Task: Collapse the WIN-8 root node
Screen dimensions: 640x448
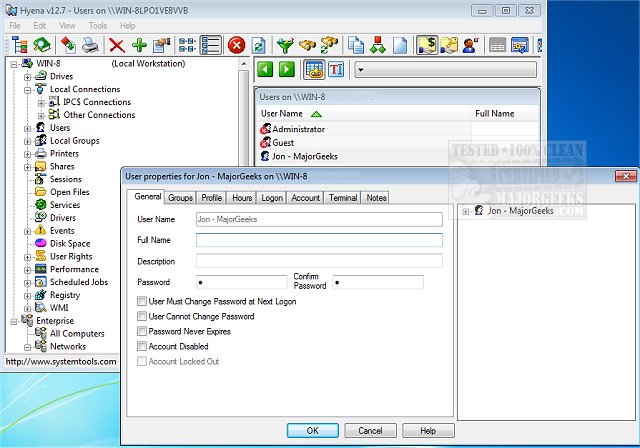Action: click(14, 64)
